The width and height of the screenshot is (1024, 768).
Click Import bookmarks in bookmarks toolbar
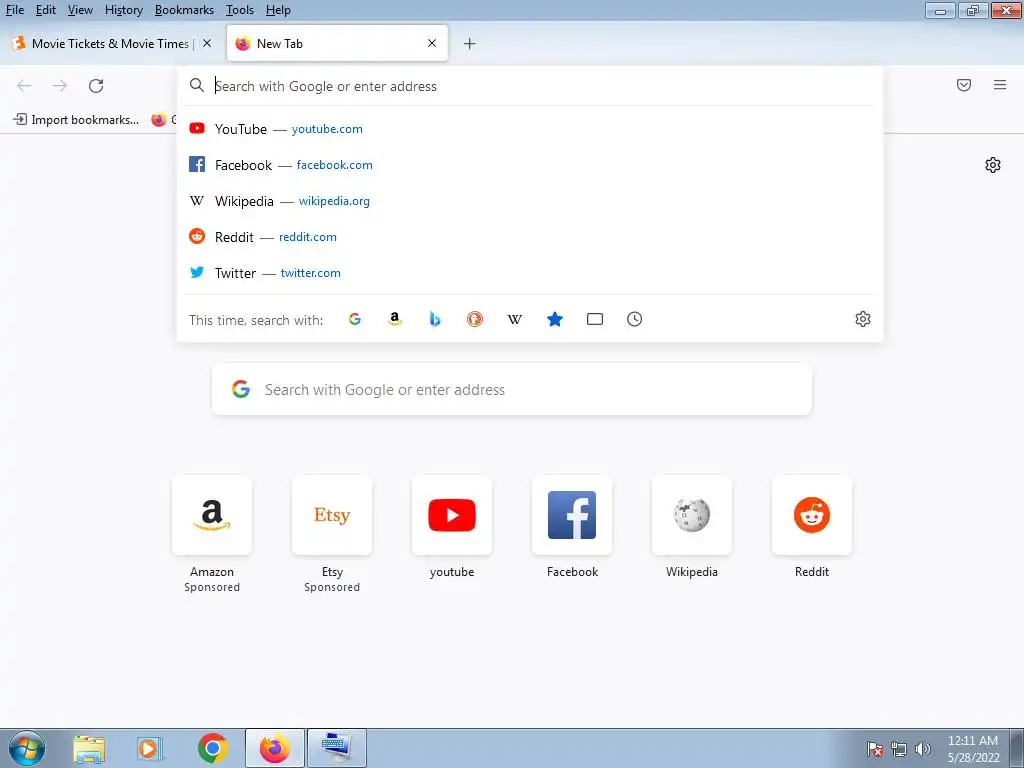[x=76, y=120]
